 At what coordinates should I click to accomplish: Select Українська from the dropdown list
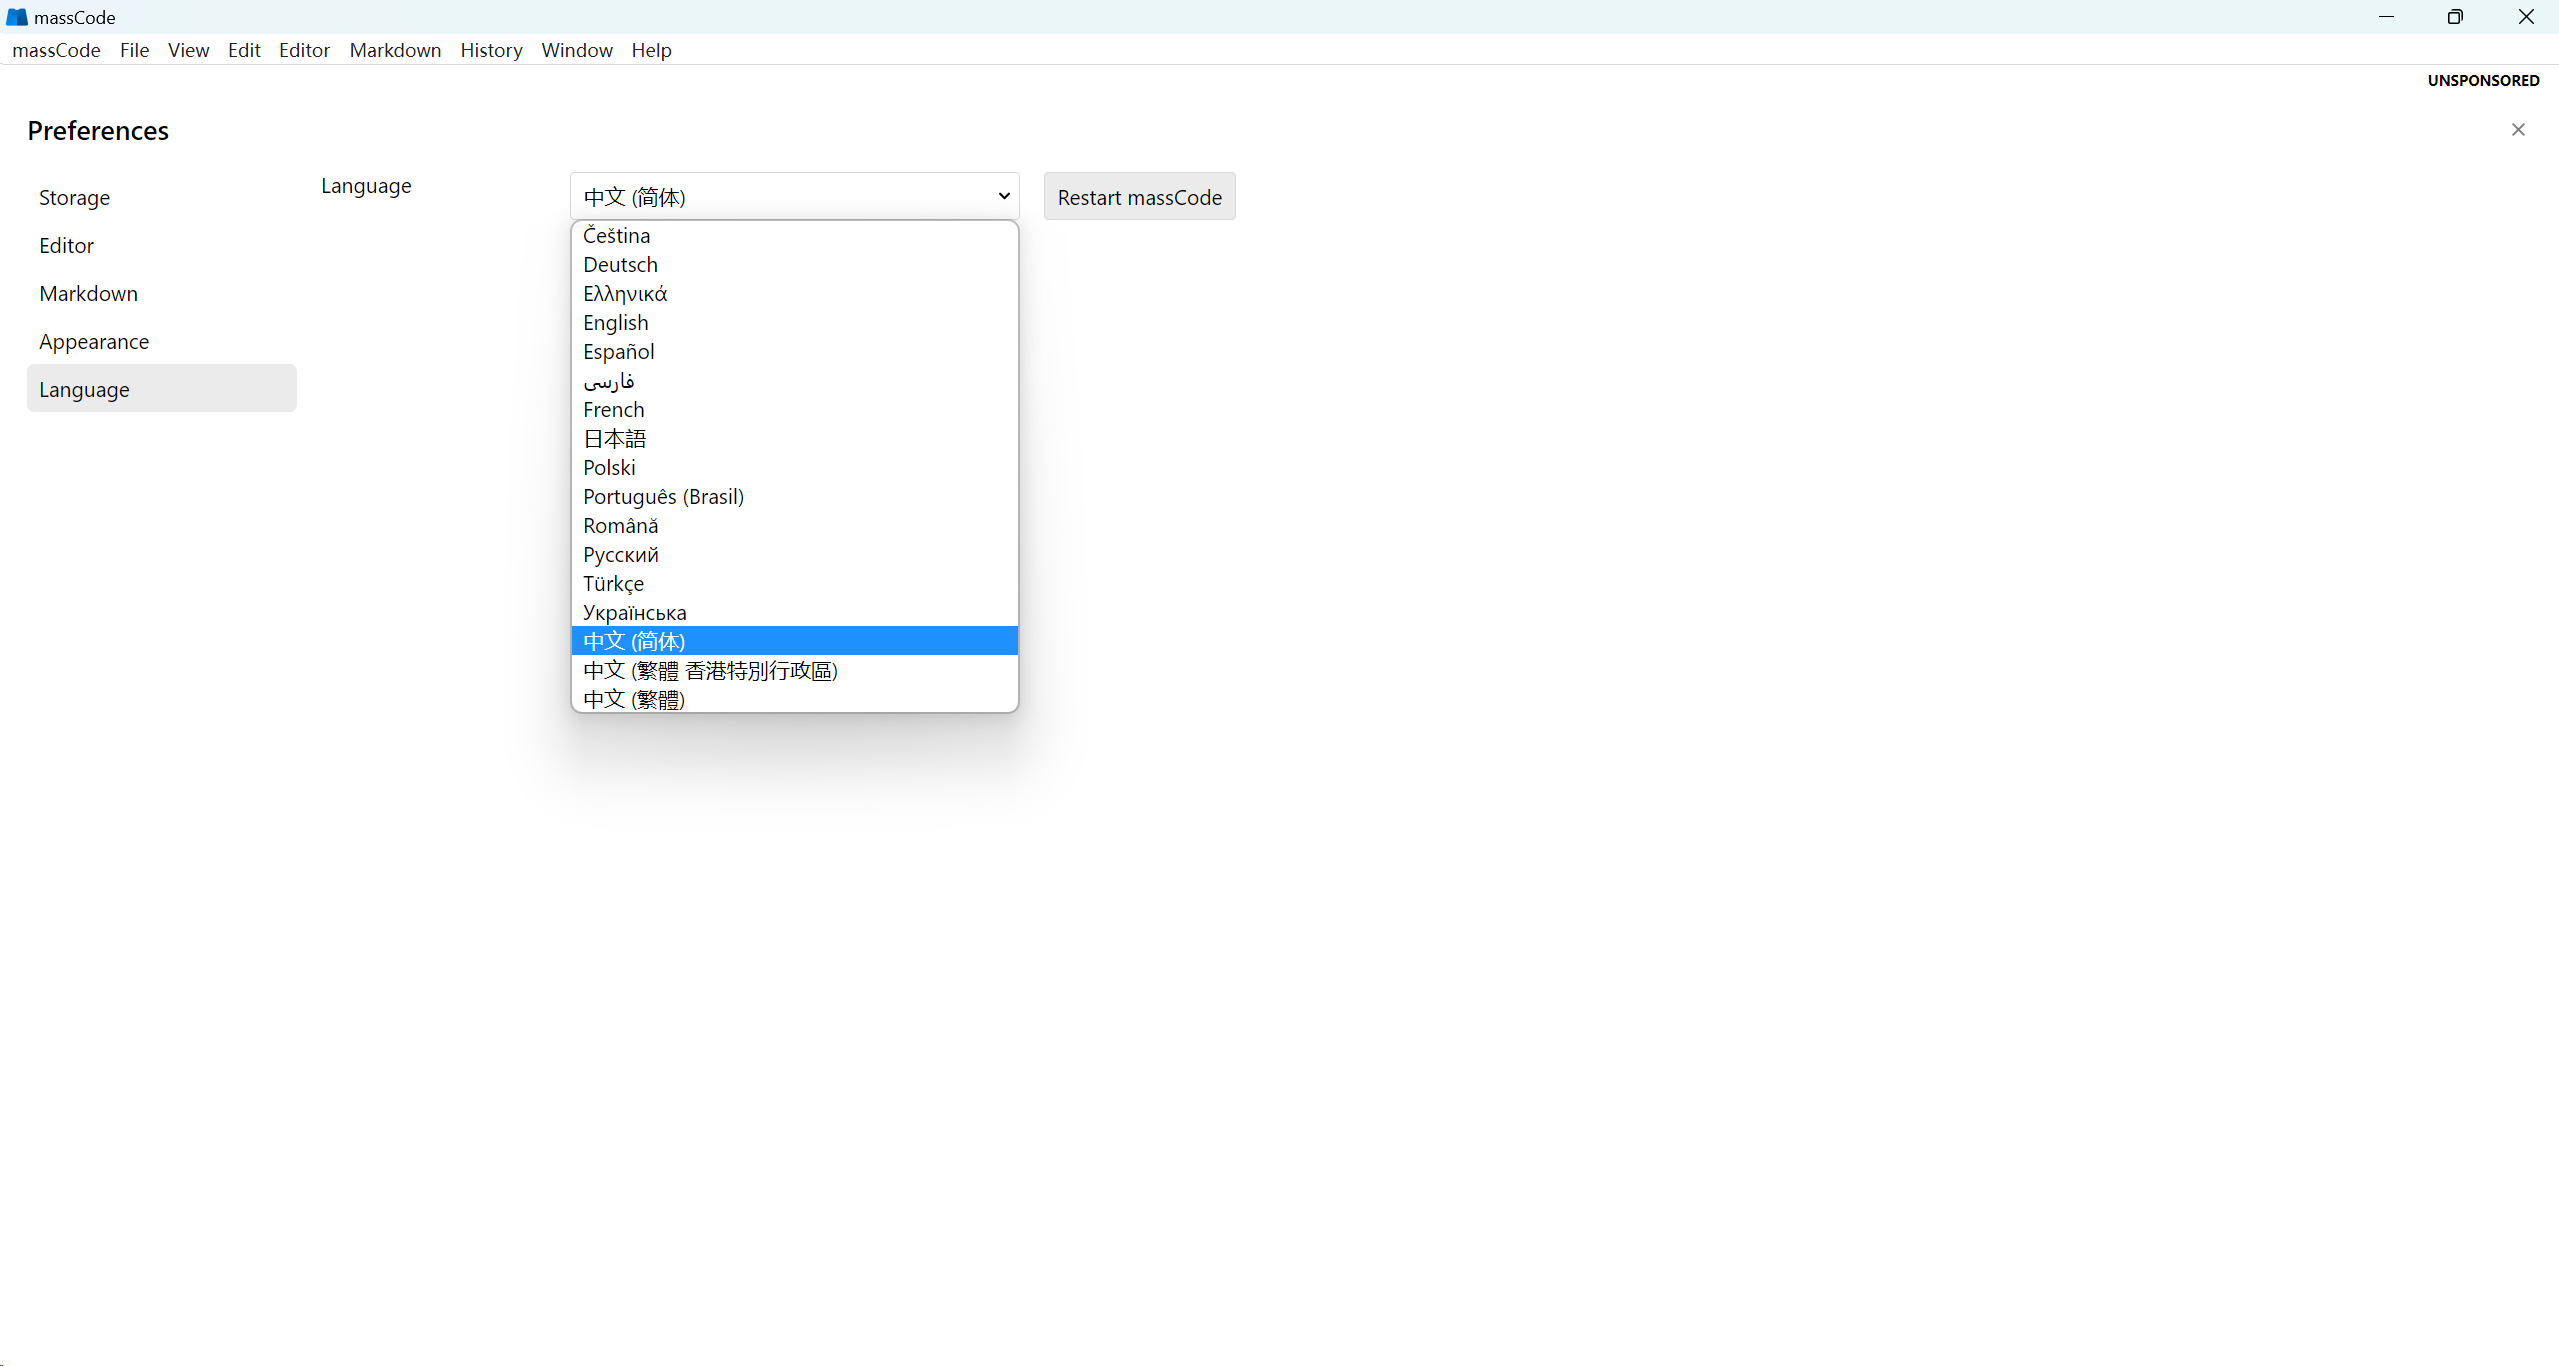[634, 613]
